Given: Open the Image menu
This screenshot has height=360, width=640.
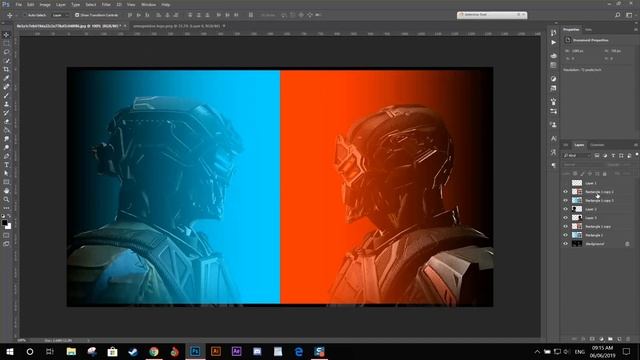Looking at the screenshot, I should point(45,4).
